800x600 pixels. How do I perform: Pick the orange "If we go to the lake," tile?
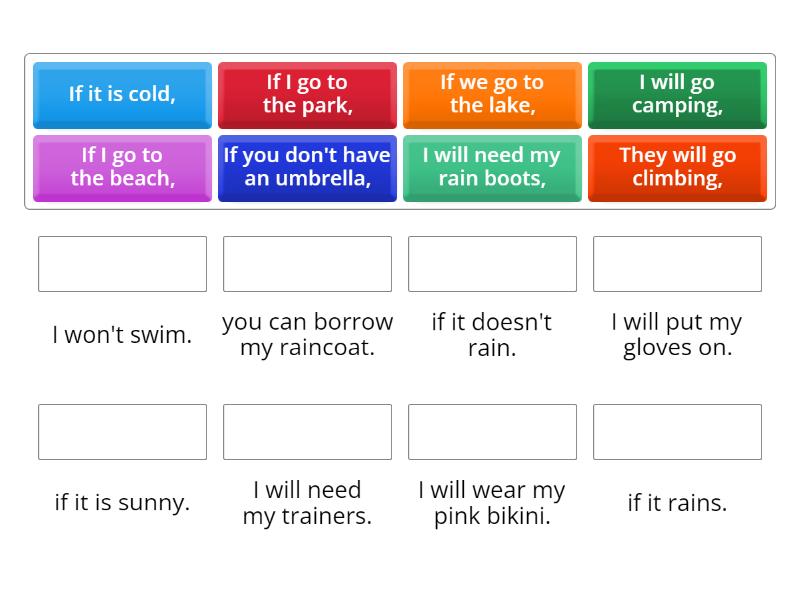492,95
